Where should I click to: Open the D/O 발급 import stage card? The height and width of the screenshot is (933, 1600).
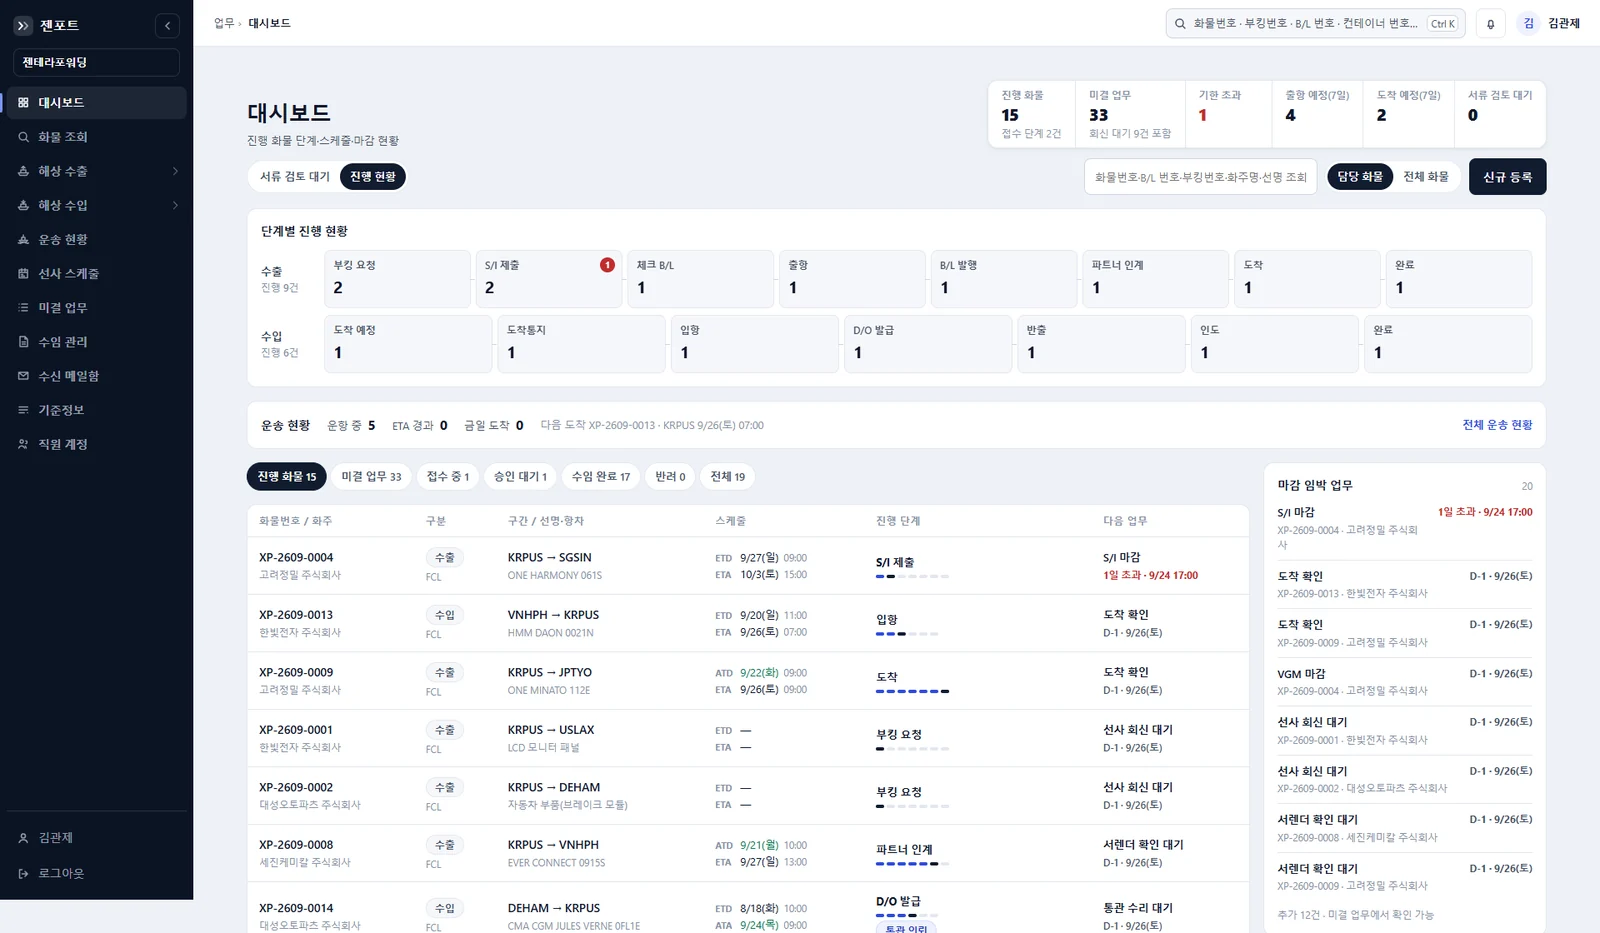pyautogui.click(x=928, y=344)
